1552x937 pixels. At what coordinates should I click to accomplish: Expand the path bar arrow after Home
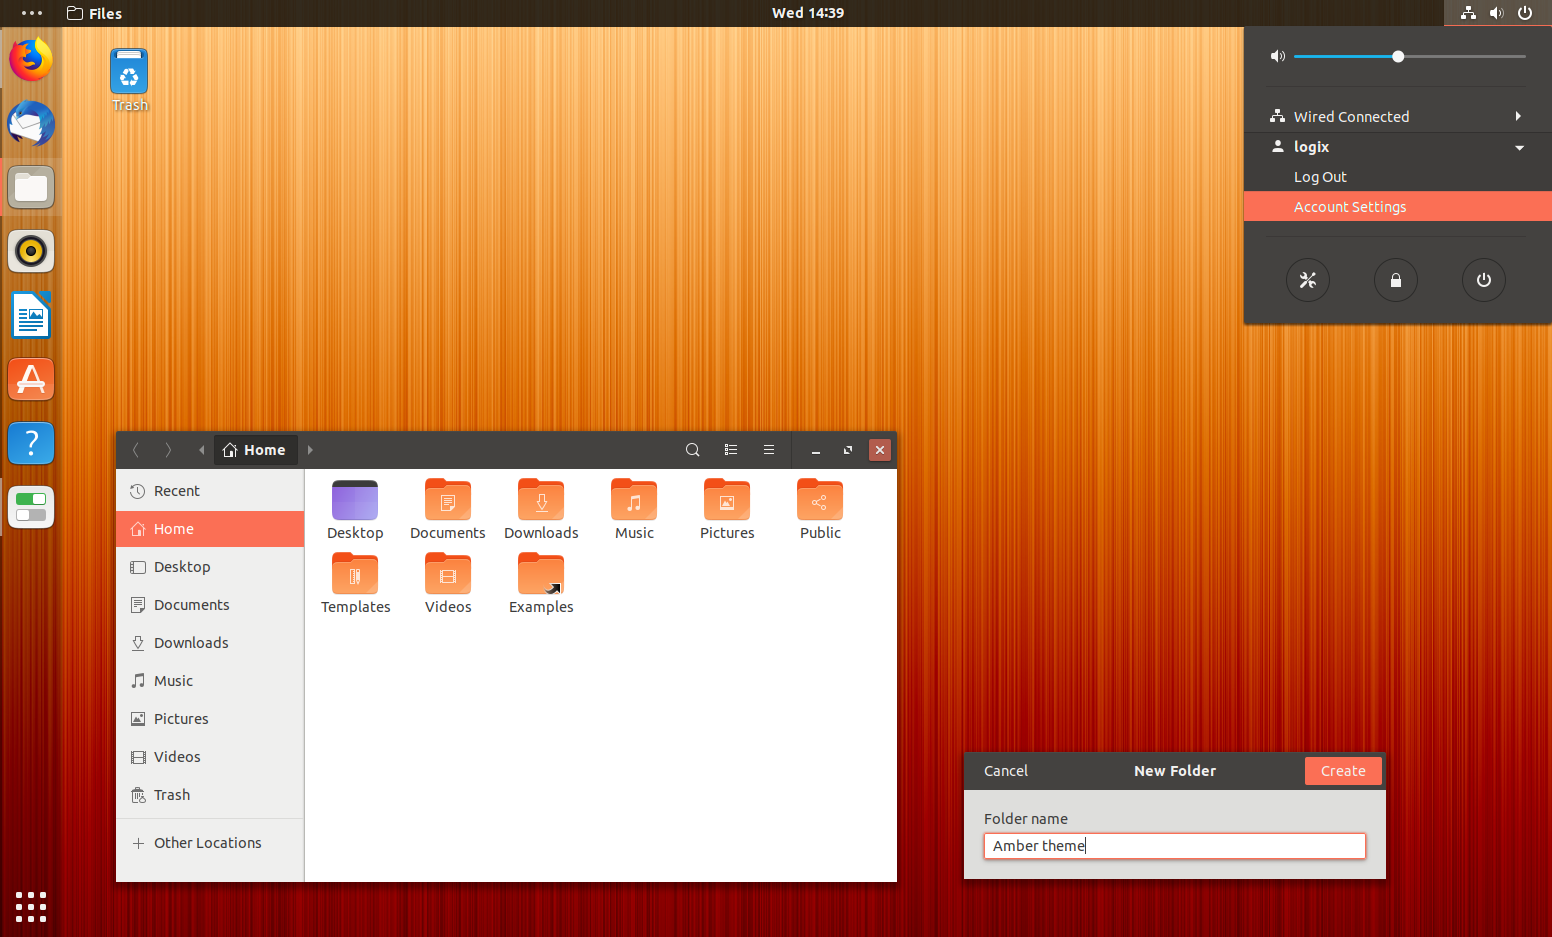click(x=310, y=450)
